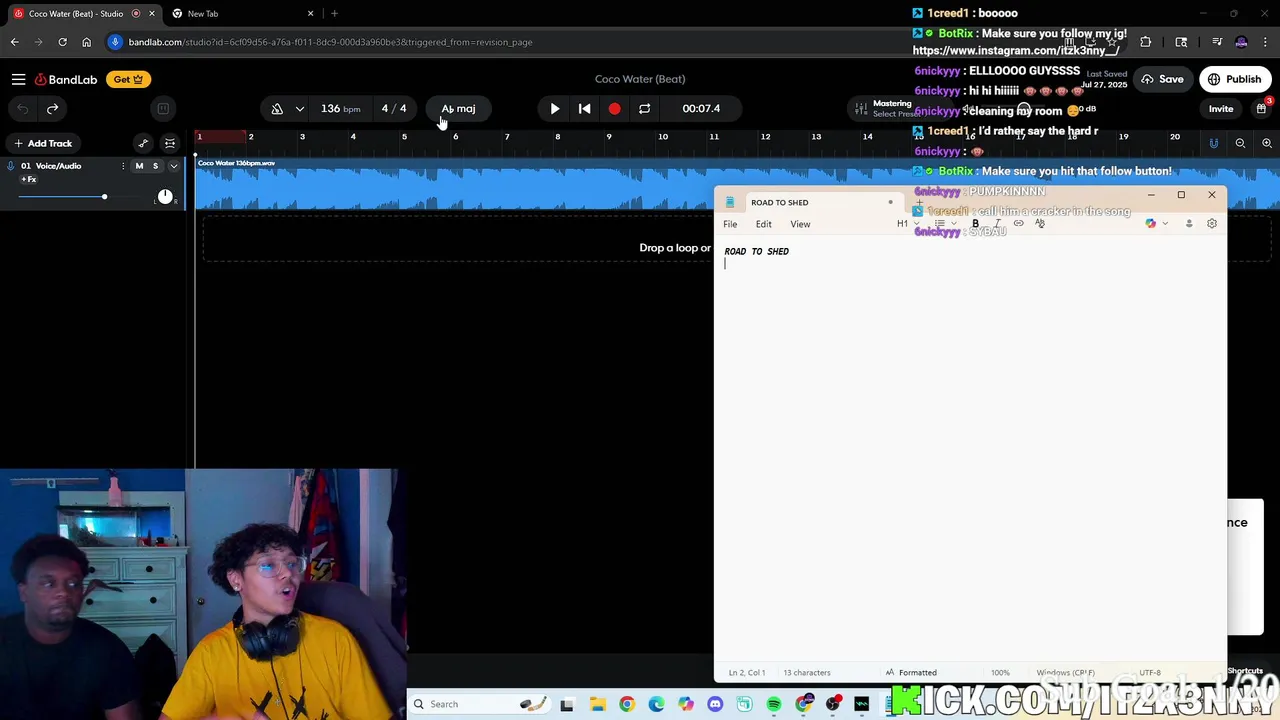The height and width of the screenshot is (720, 1280).
Task: Zoom out the timeline with magnifier
Action: pos(1240,143)
